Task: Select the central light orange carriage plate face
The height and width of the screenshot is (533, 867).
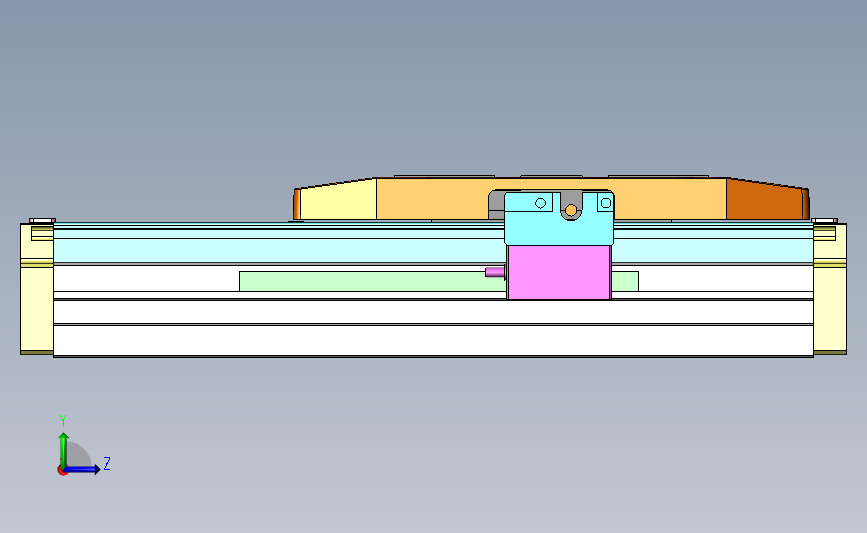Action: pos(431,199)
